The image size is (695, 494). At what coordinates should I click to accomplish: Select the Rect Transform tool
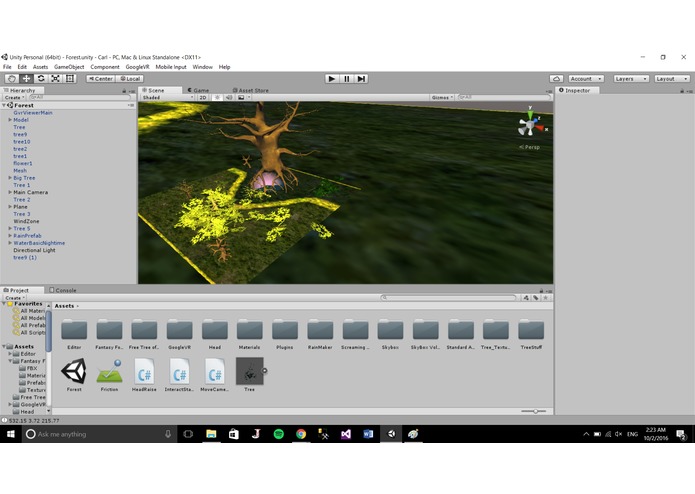[70, 78]
